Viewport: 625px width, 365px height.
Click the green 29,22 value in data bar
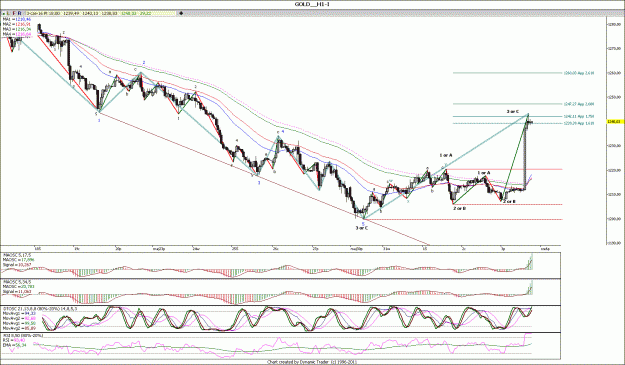click(x=146, y=13)
